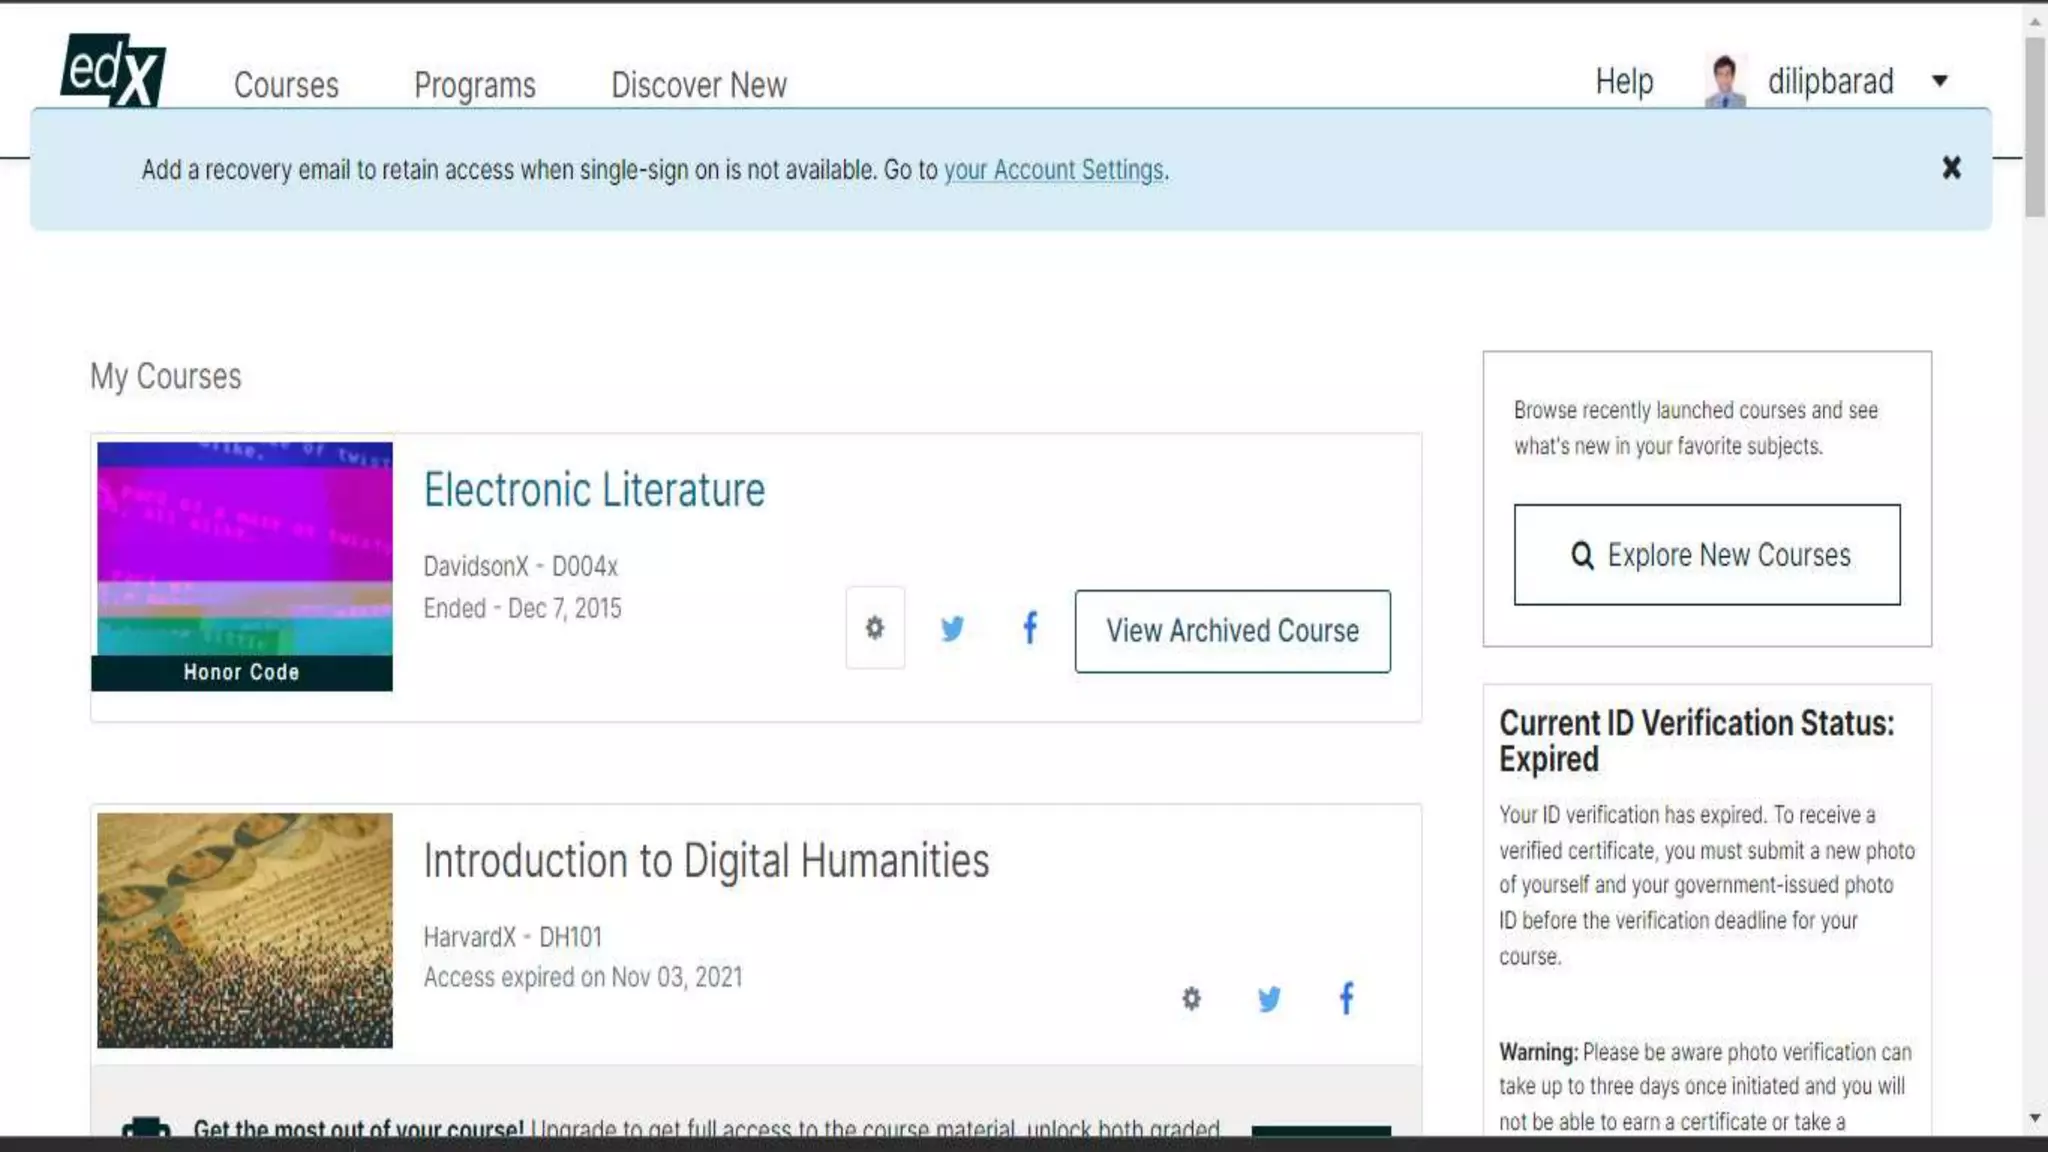Click the Introduction to Digital Humanities thumbnail
The image size is (2048, 1152).
point(245,930)
